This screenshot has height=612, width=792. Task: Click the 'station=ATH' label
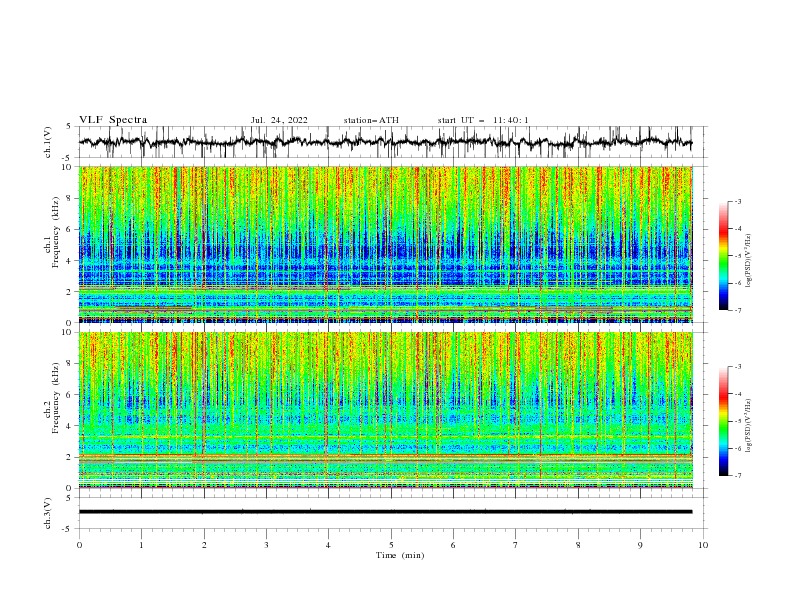point(371,120)
